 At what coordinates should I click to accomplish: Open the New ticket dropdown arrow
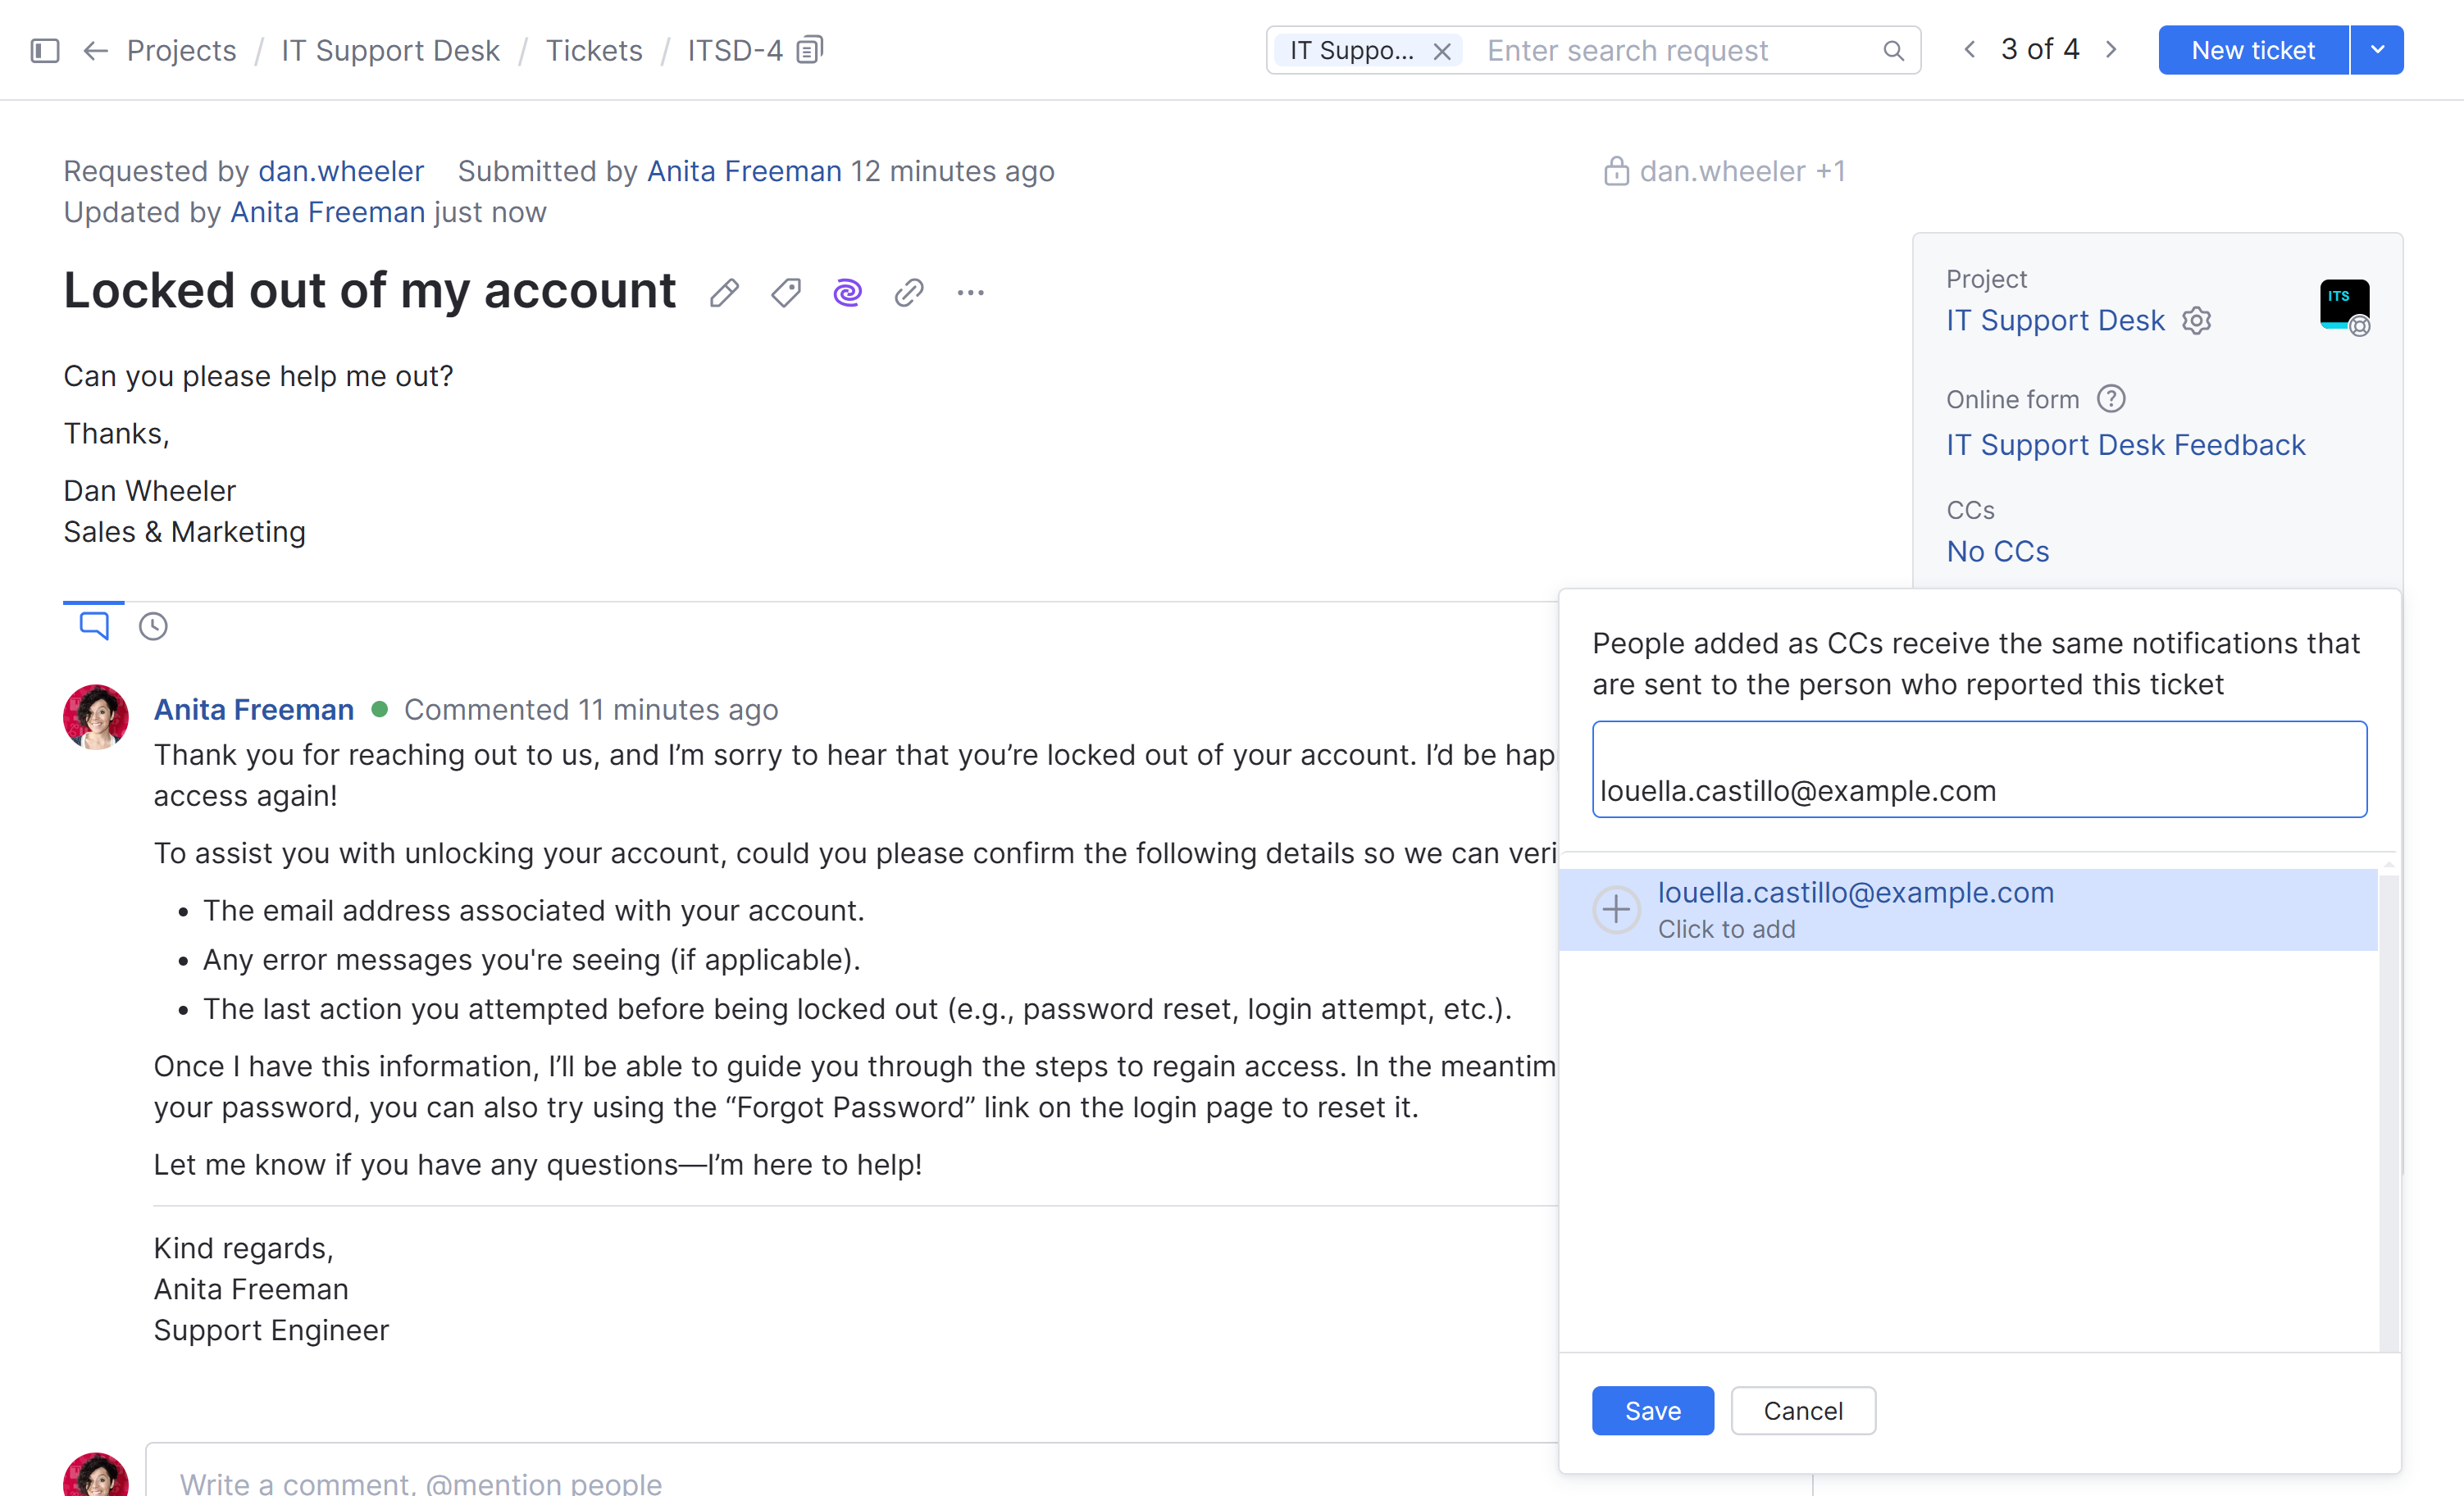coord(2377,50)
